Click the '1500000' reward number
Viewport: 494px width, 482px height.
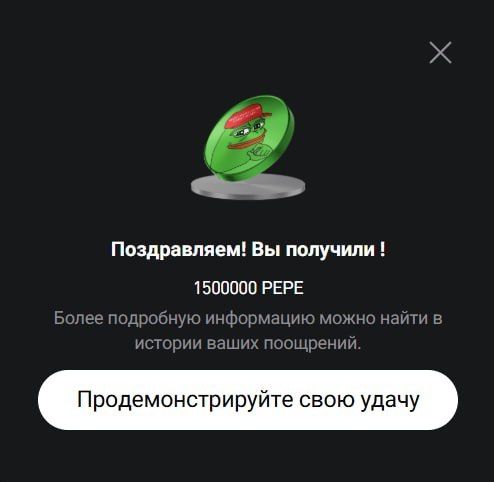point(225,288)
